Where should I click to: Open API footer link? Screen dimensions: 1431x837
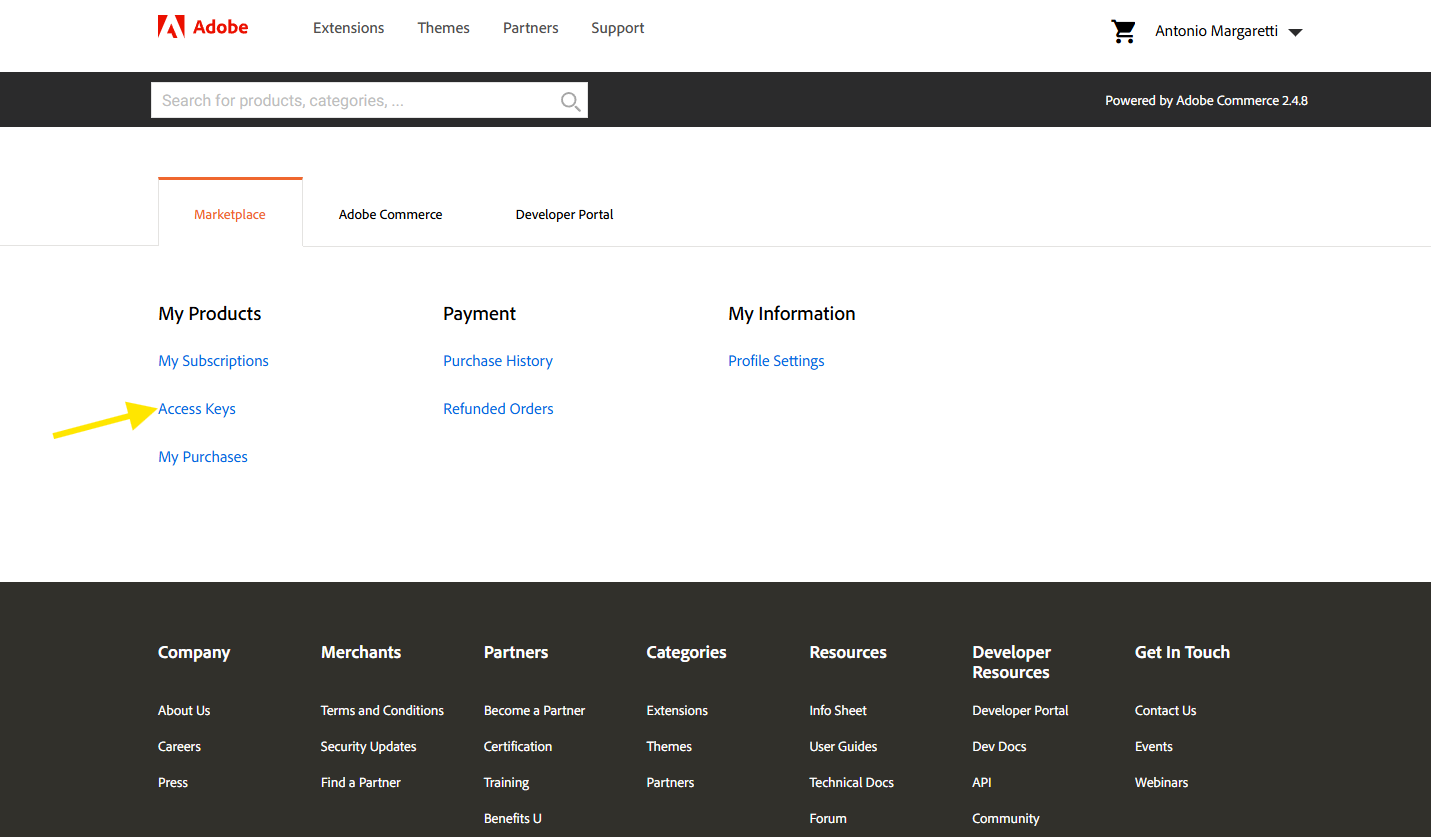click(982, 782)
